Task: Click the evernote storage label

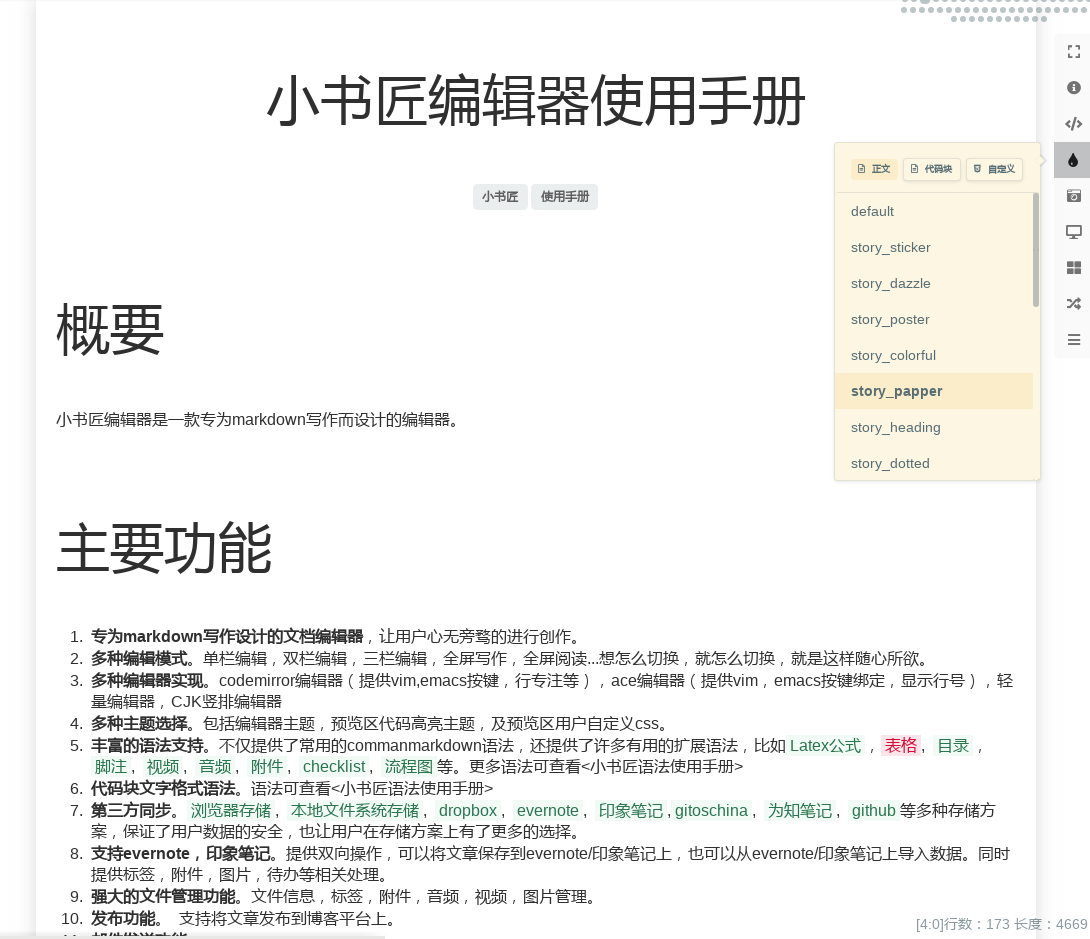Action: point(548,810)
